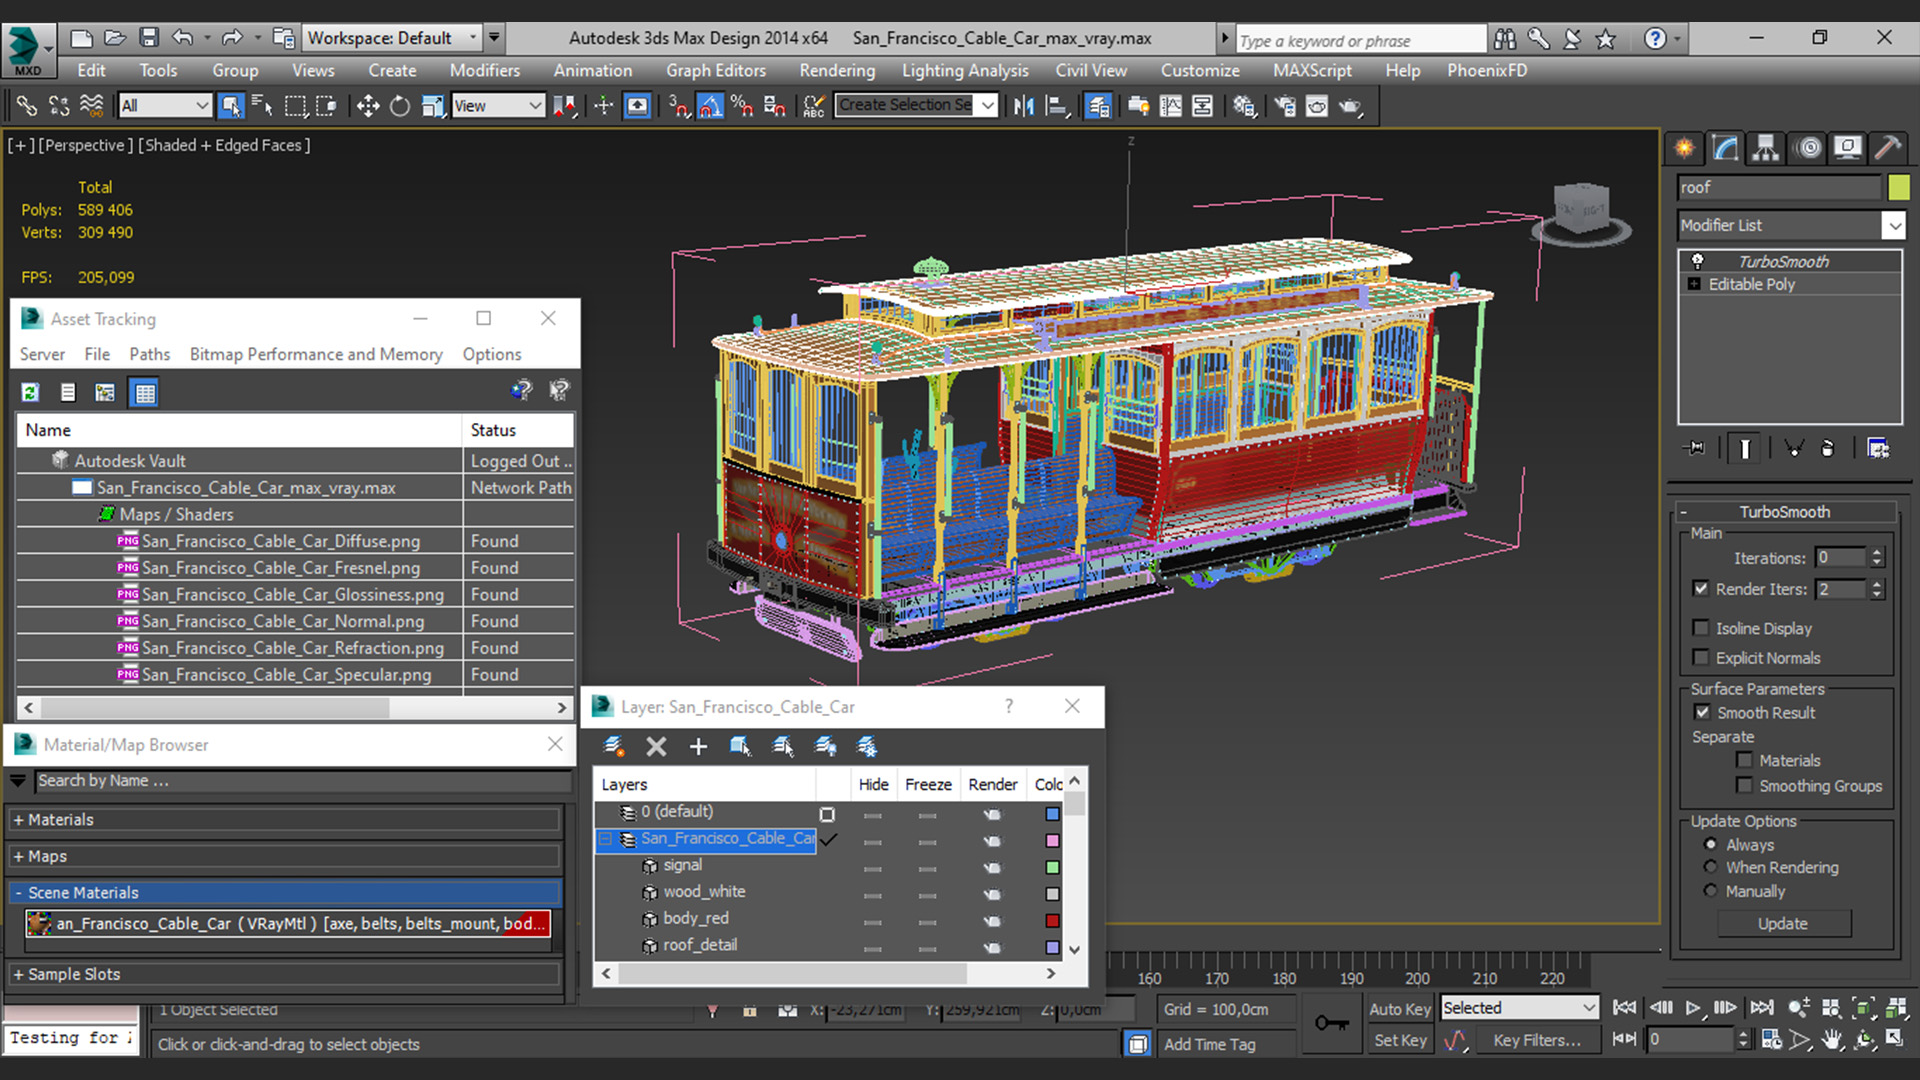This screenshot has height=1080, width=1920.
Task: Click Refresh in Asset Tracking toolbar
Action: click(x=30, y=392)
